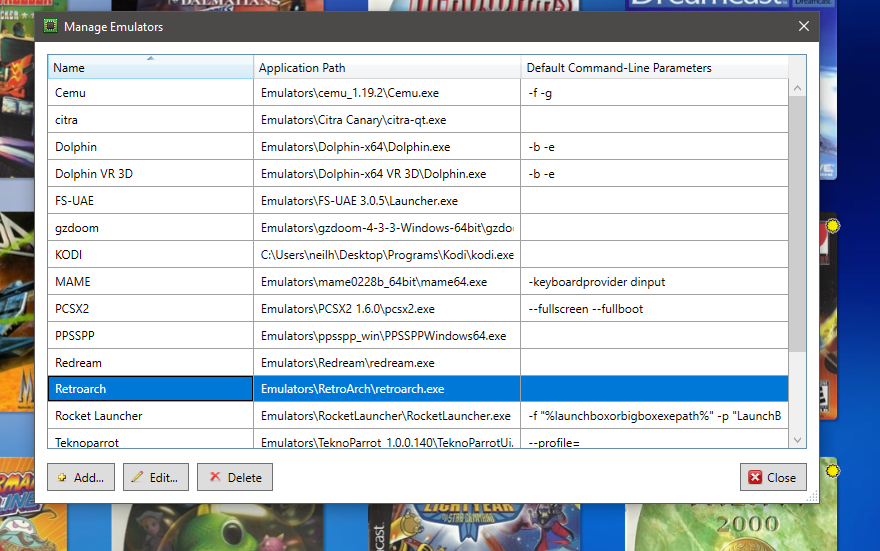This screenshot has height=551, width=880.
Task: Select the citra emulator row
Action: click(x=418, y=120)
